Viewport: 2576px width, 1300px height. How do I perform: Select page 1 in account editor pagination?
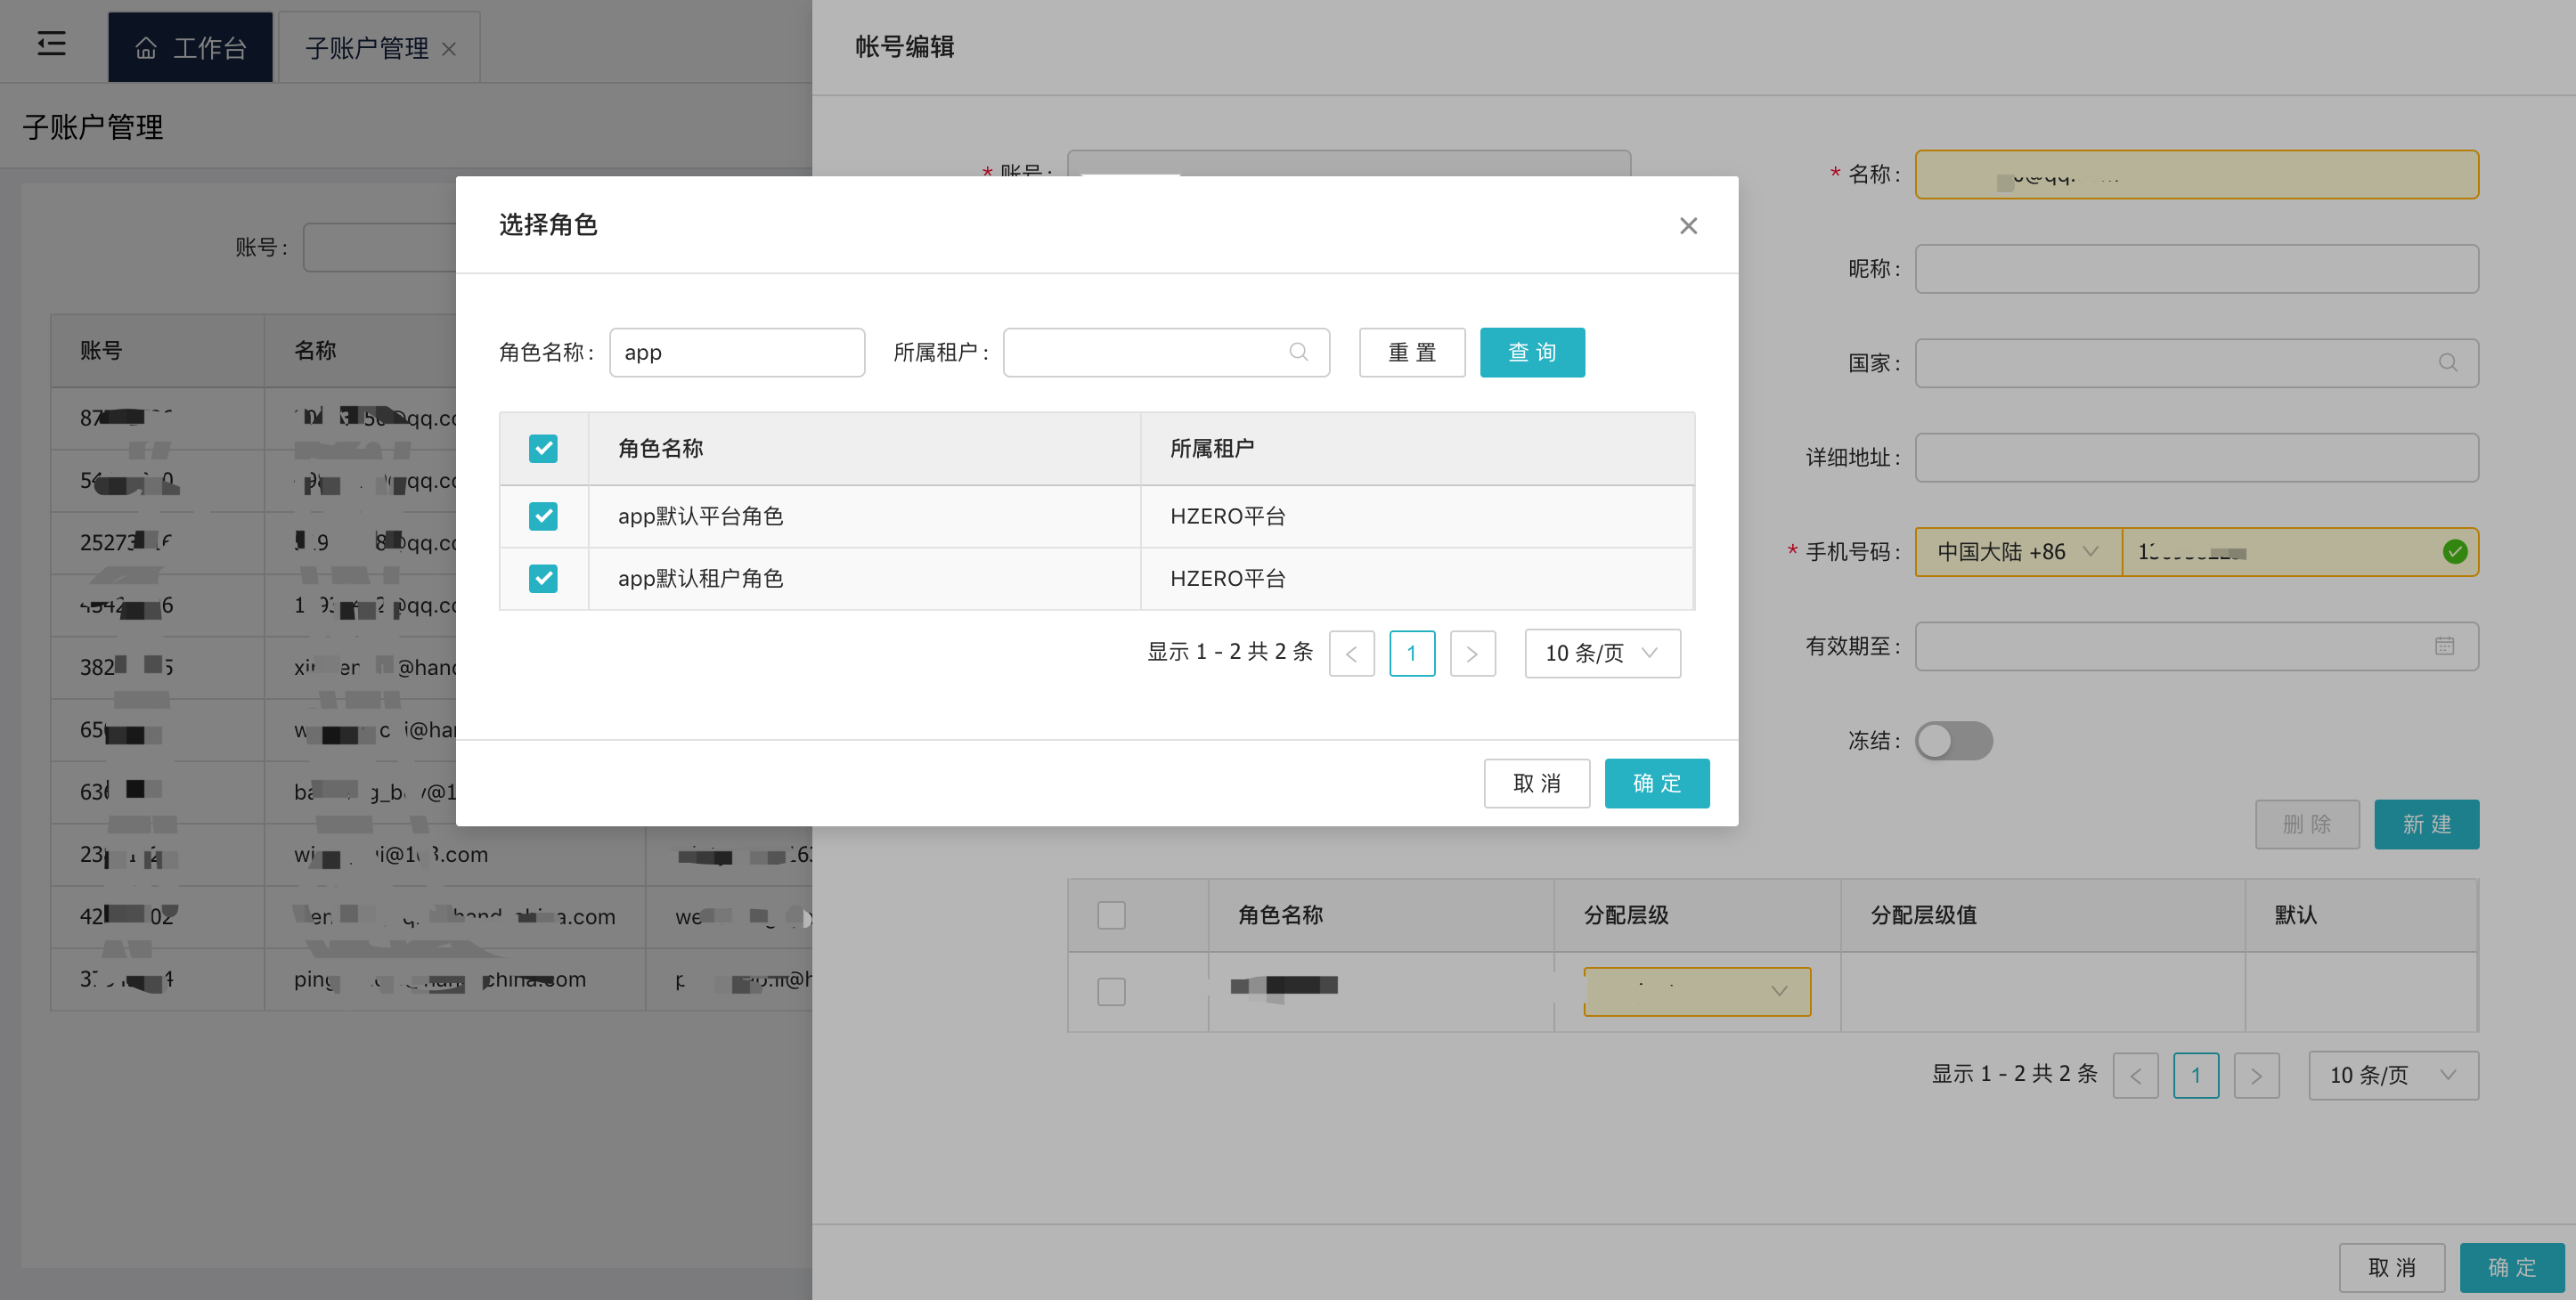[2196, 1076]
